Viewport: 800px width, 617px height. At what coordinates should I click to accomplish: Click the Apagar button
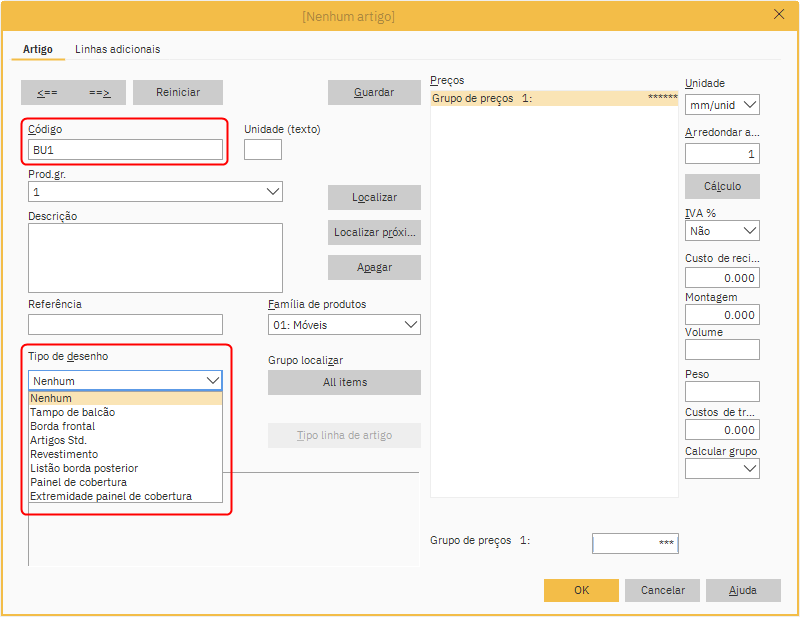click(374, 268)
